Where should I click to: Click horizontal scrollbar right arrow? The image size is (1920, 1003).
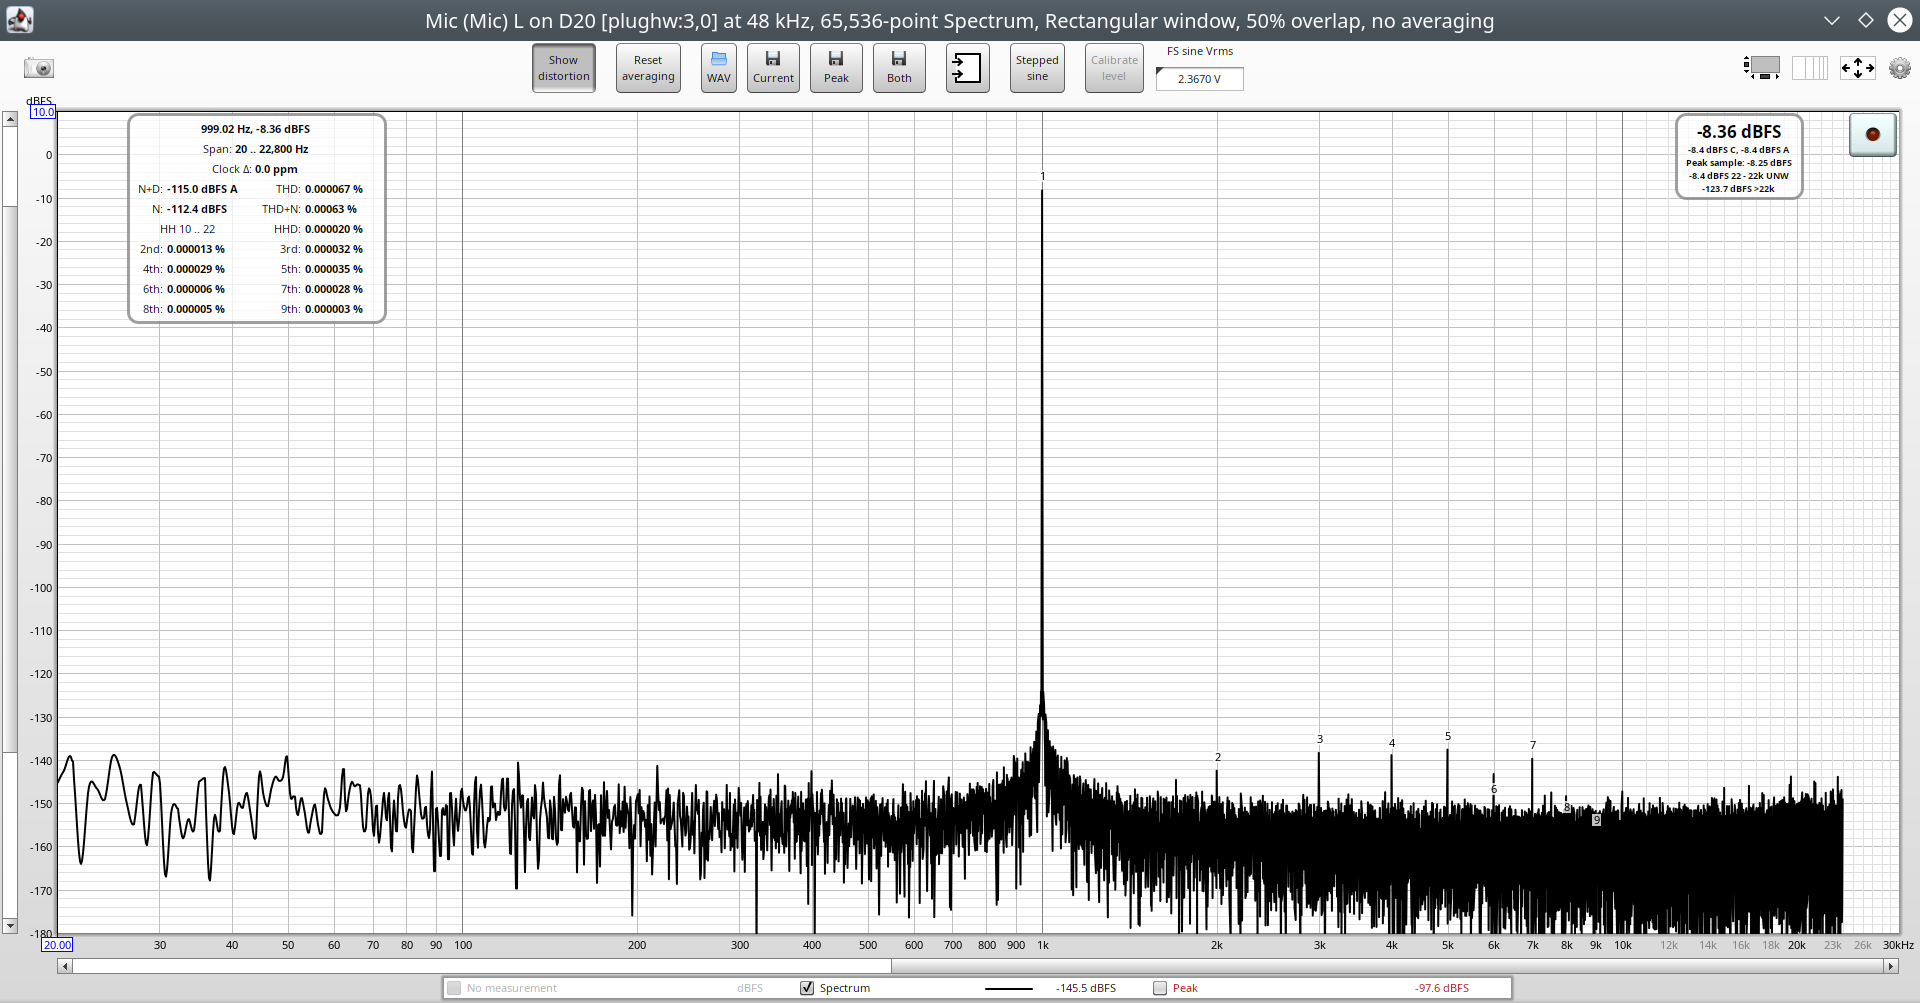click(x=1891, y=966)
